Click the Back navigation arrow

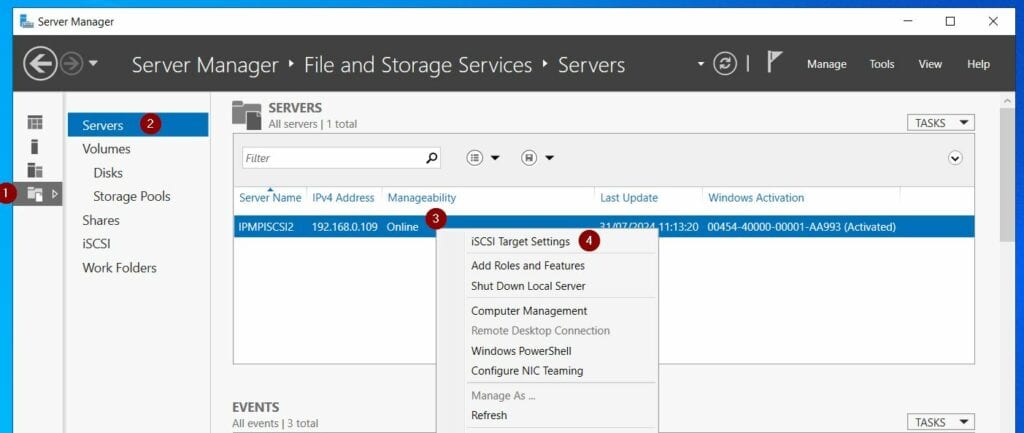tap(40, 64)
